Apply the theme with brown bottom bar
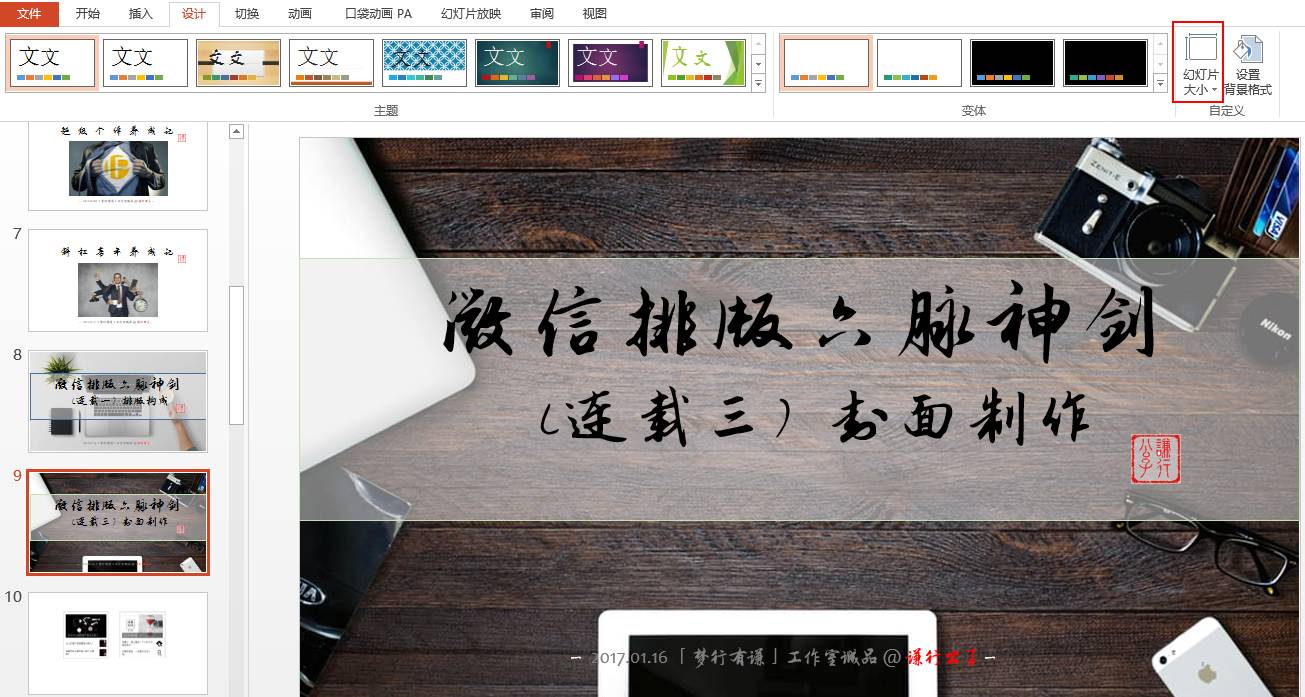This screenshot has height=697, width=1305. click(x=331, y=63)
